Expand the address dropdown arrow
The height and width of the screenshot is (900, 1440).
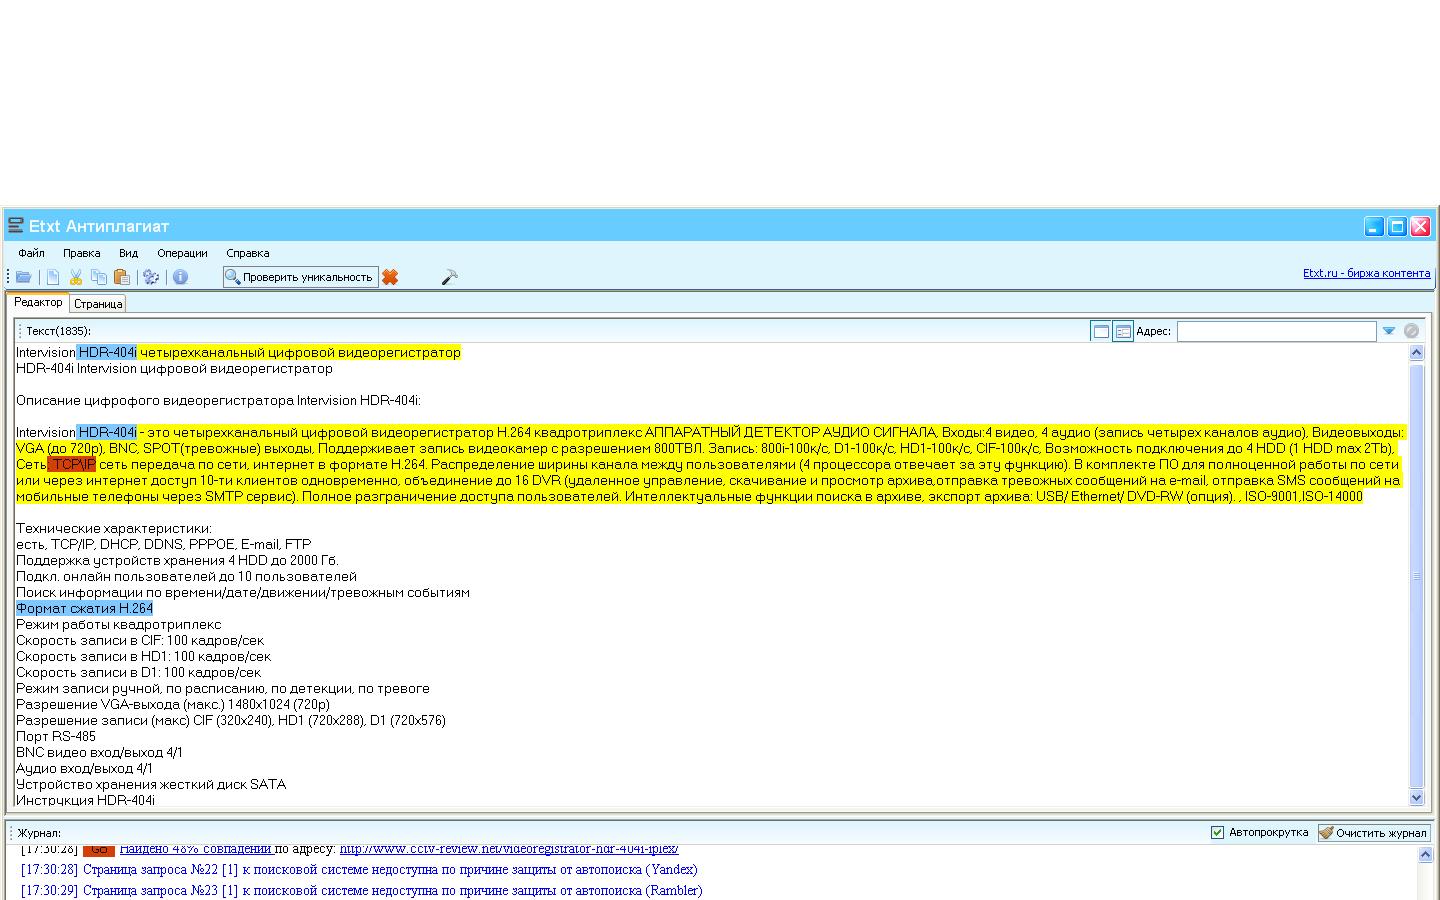click(x=1388, y=331)
